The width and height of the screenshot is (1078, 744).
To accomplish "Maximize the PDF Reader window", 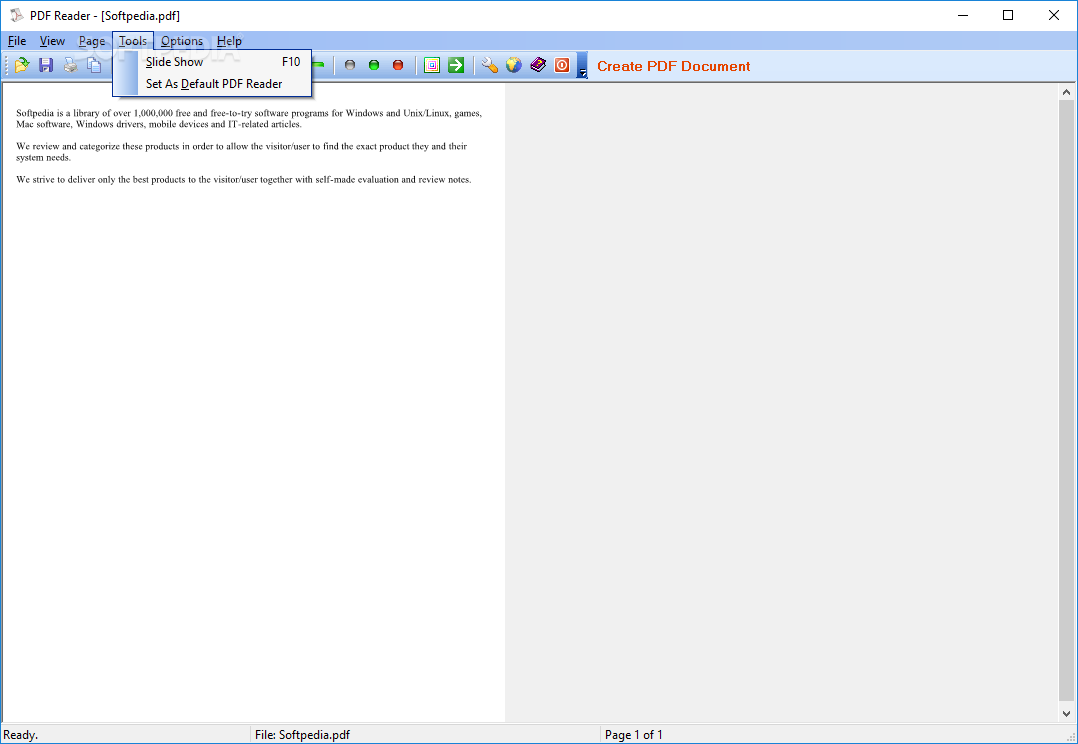I will click(x=1008, y=15).
